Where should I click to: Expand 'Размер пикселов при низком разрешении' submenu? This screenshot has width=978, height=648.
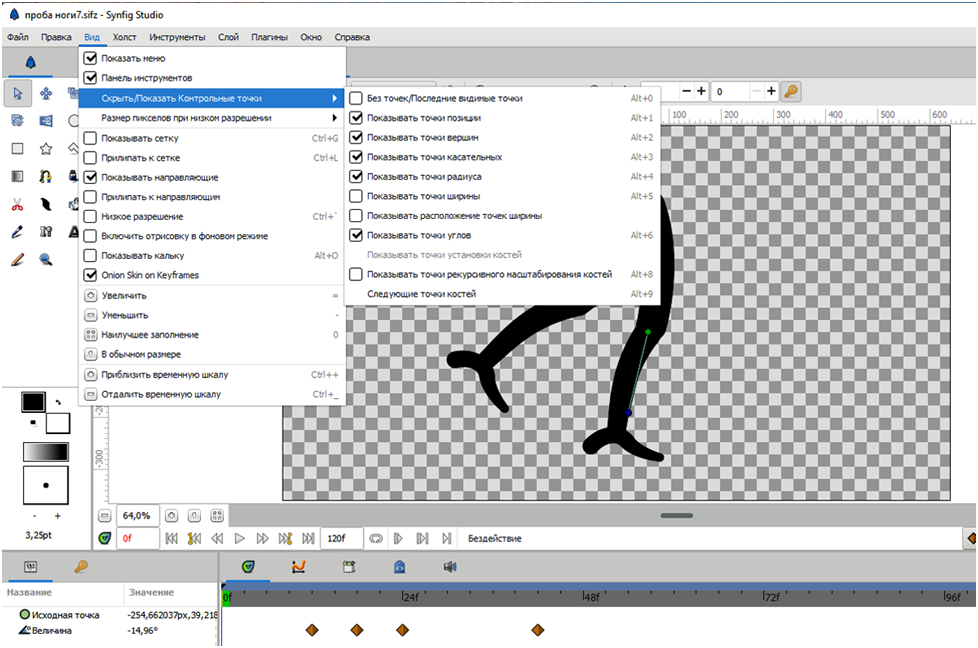pos(212,118)
